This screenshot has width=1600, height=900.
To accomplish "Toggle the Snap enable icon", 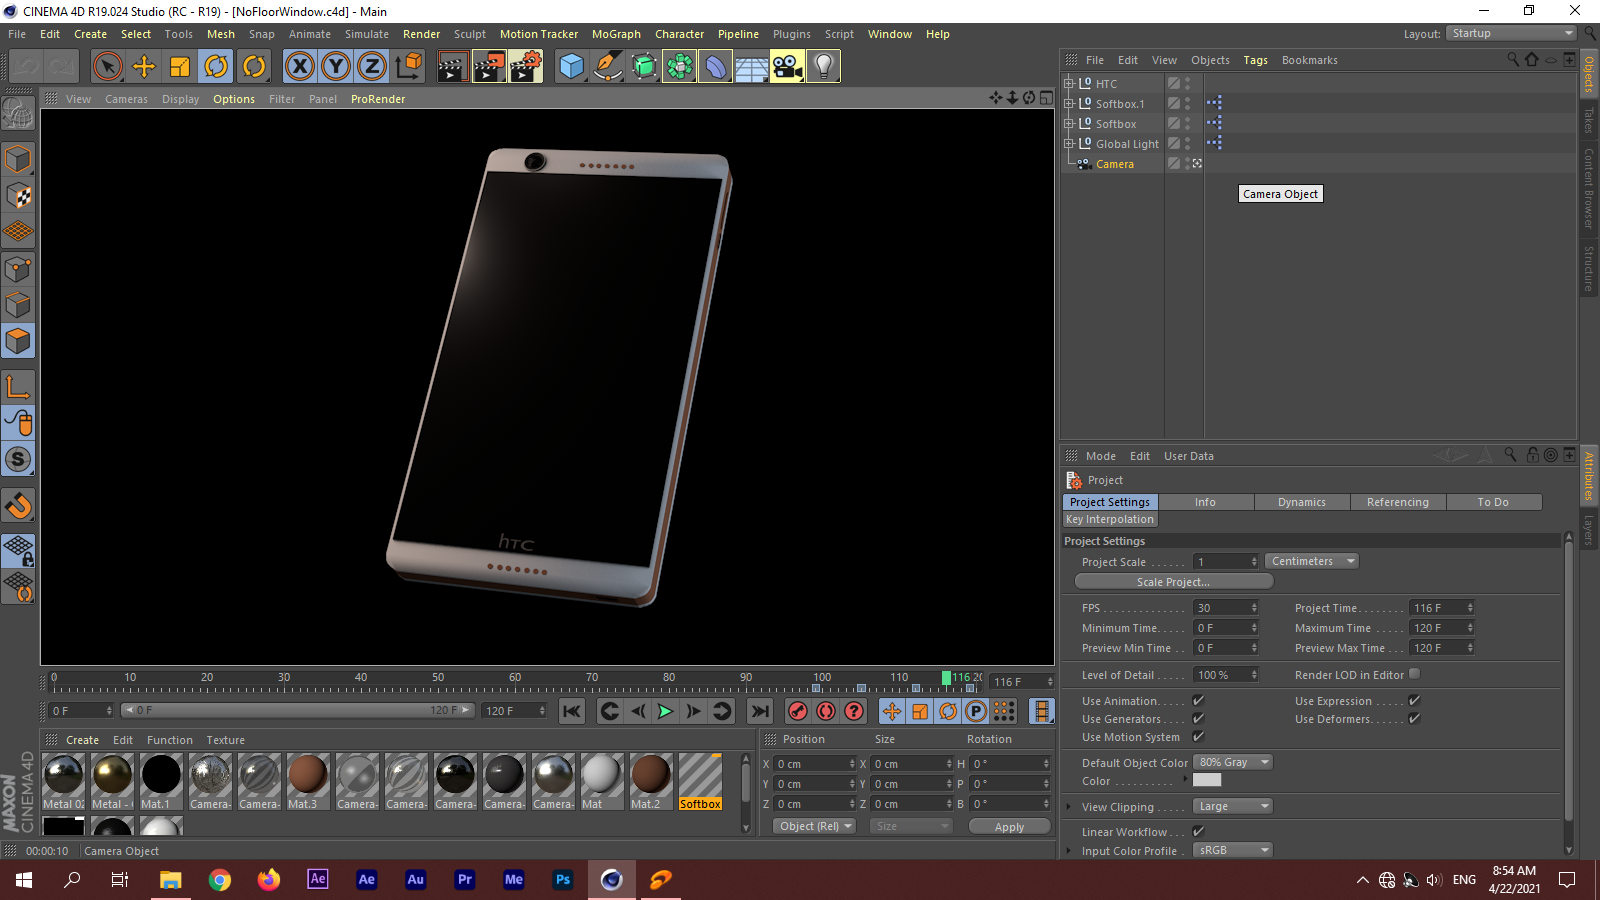I will point(18,459).
